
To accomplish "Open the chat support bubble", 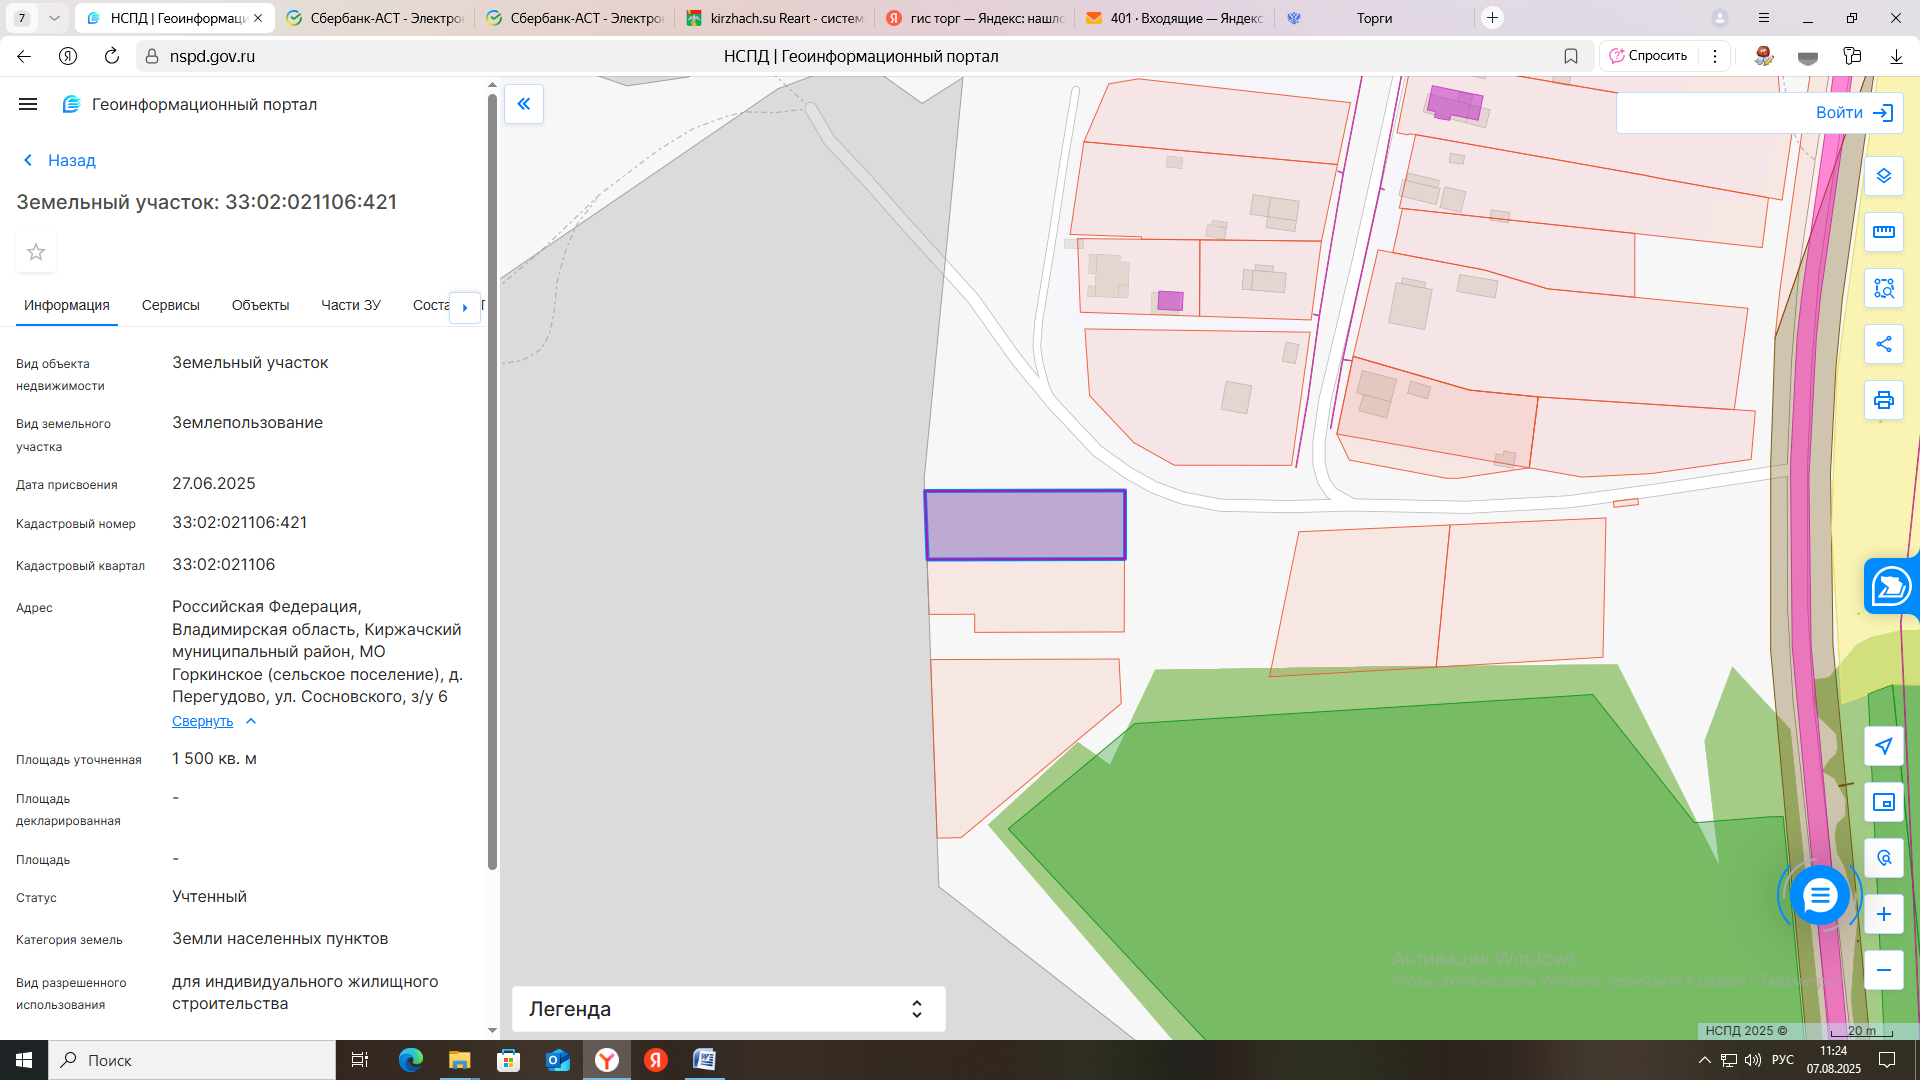I will coord(1818,895).
